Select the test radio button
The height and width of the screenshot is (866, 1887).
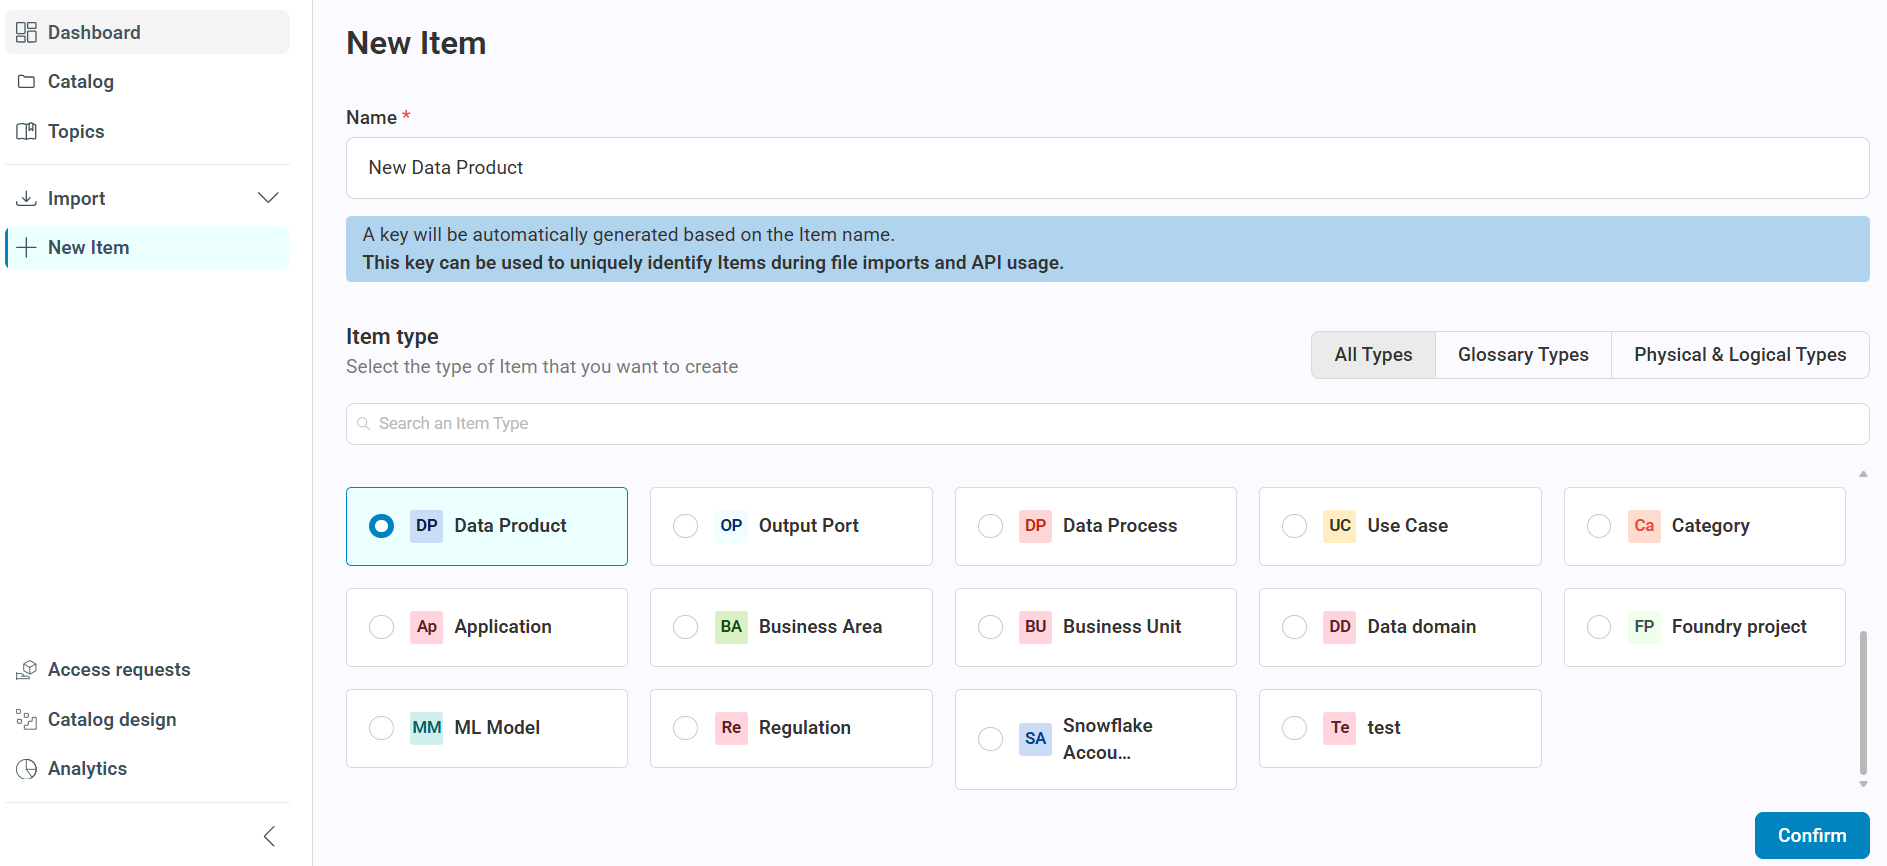tap(1294, 728)
